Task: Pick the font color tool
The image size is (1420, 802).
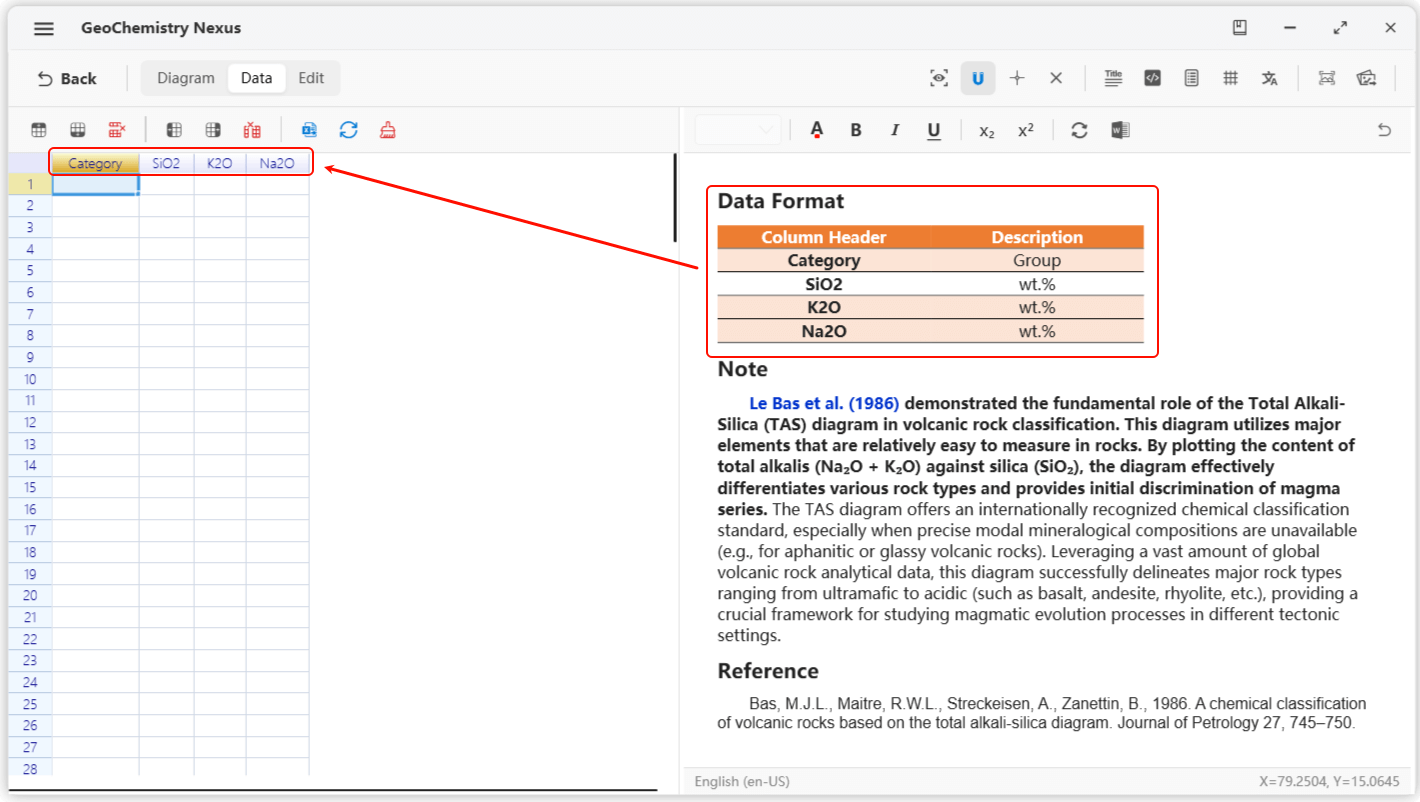Action: point(817,130)
